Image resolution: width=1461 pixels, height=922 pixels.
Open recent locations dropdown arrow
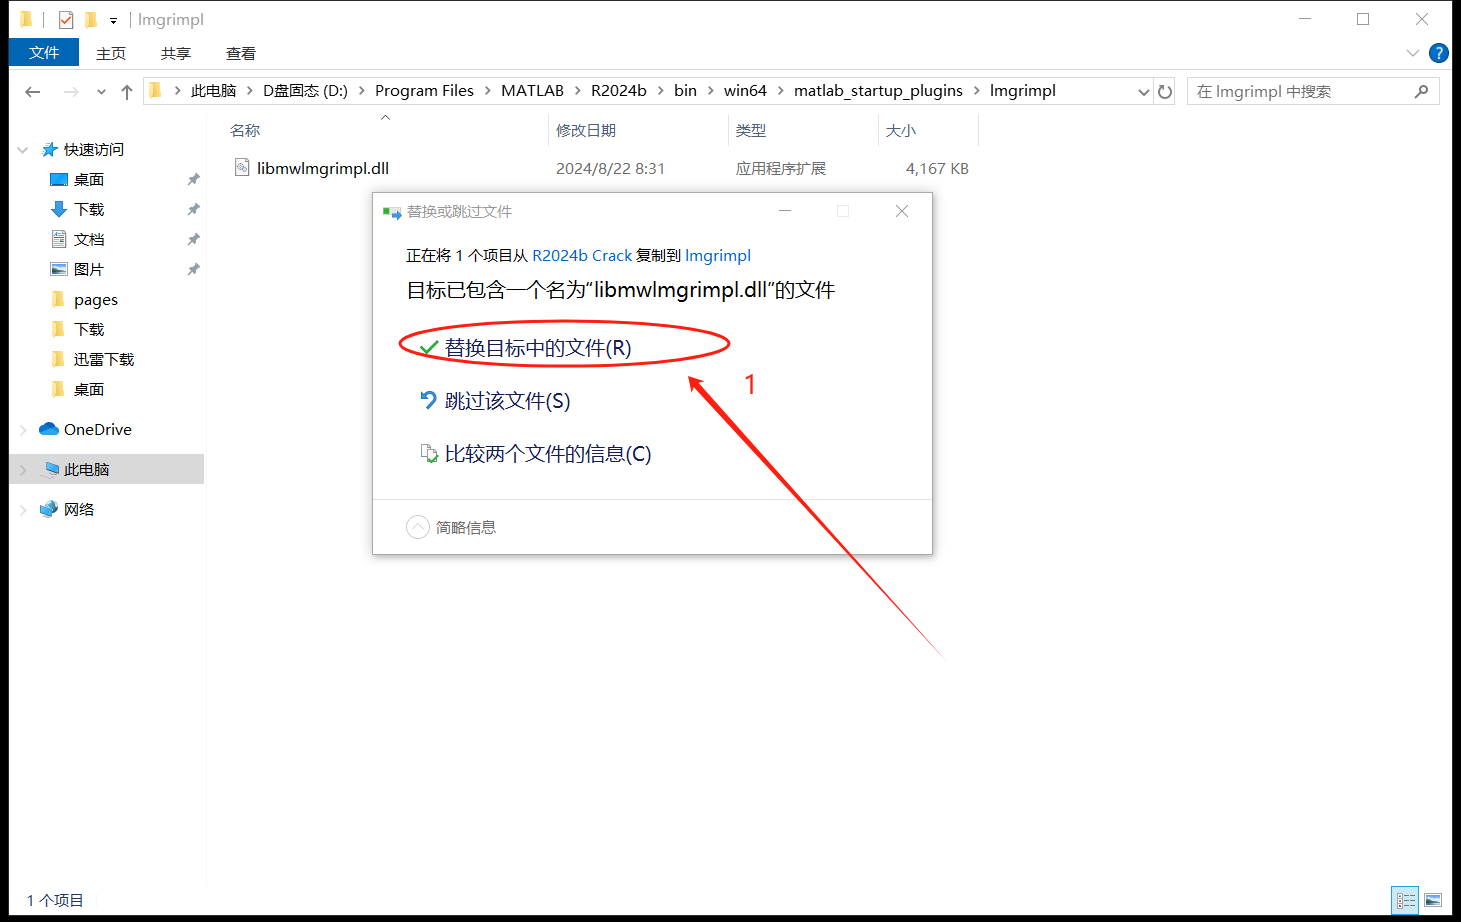(101, 92)
